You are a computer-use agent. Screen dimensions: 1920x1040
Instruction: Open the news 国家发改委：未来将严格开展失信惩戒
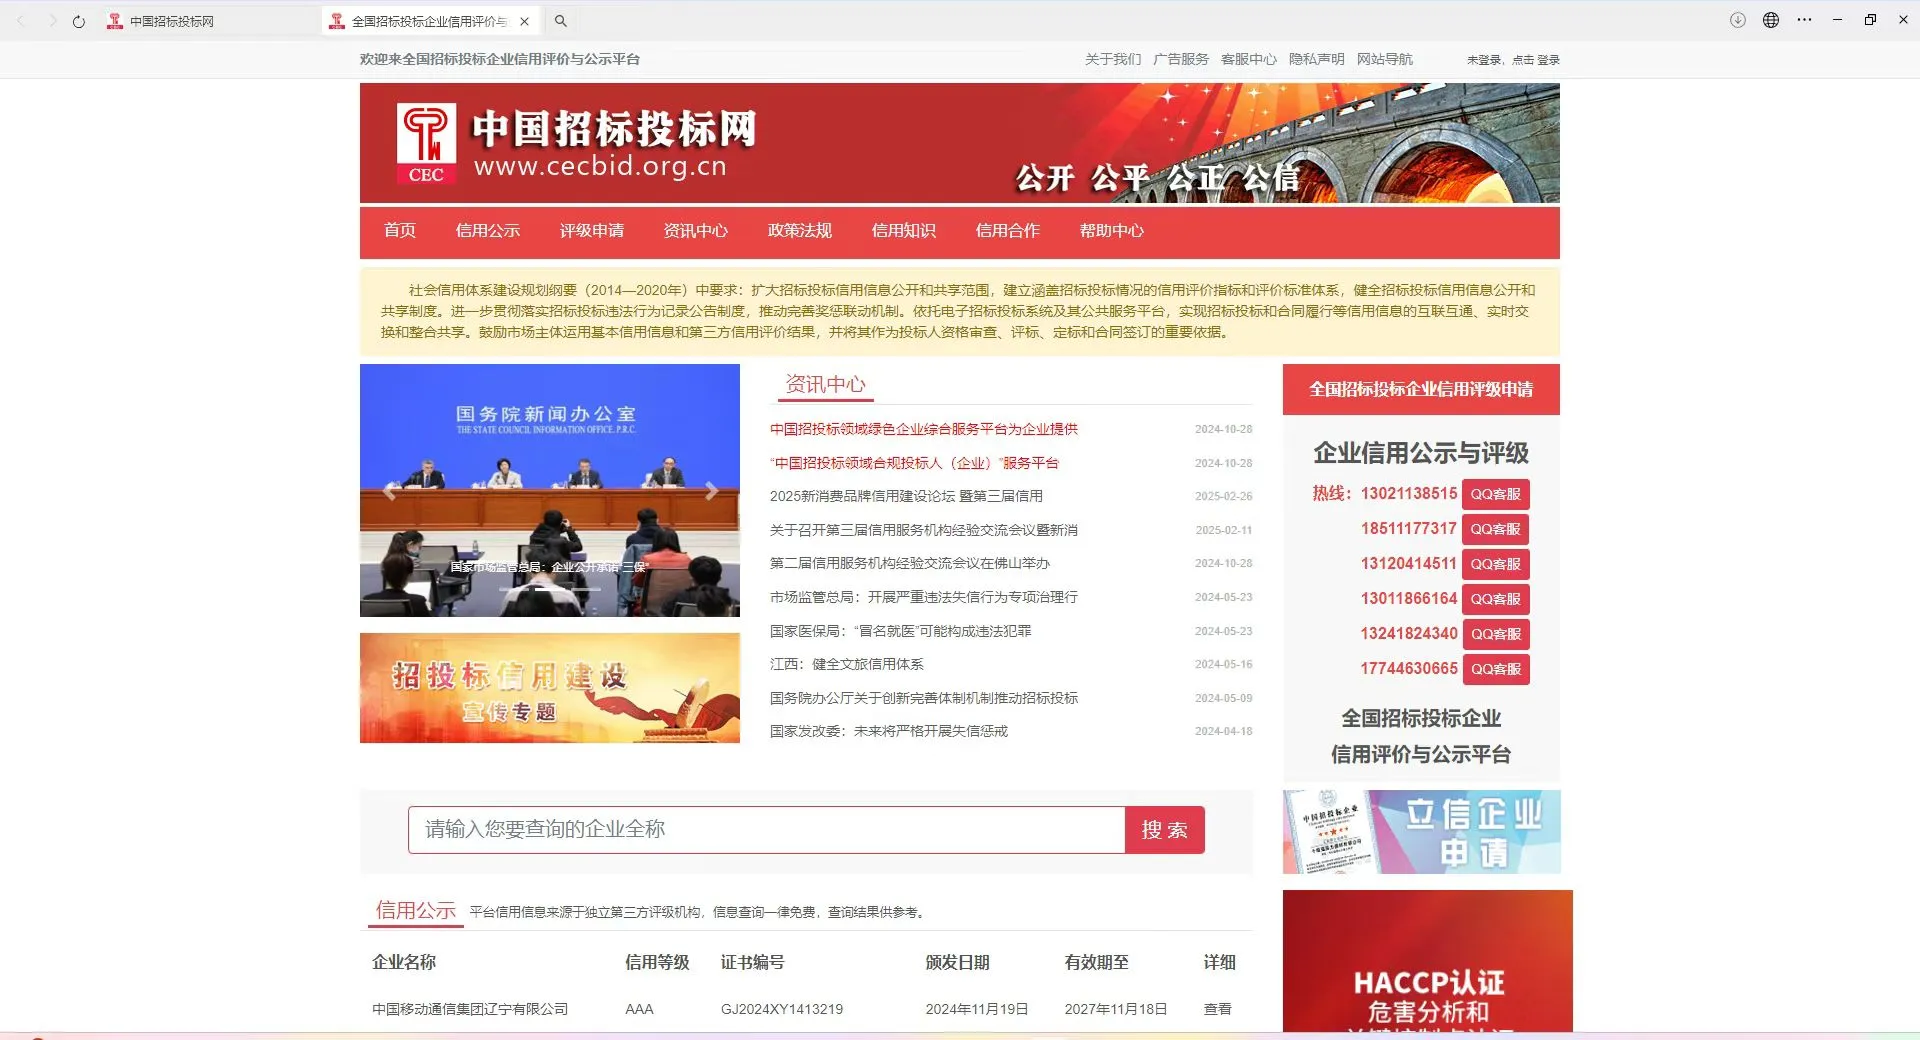[x=888, y=731]
